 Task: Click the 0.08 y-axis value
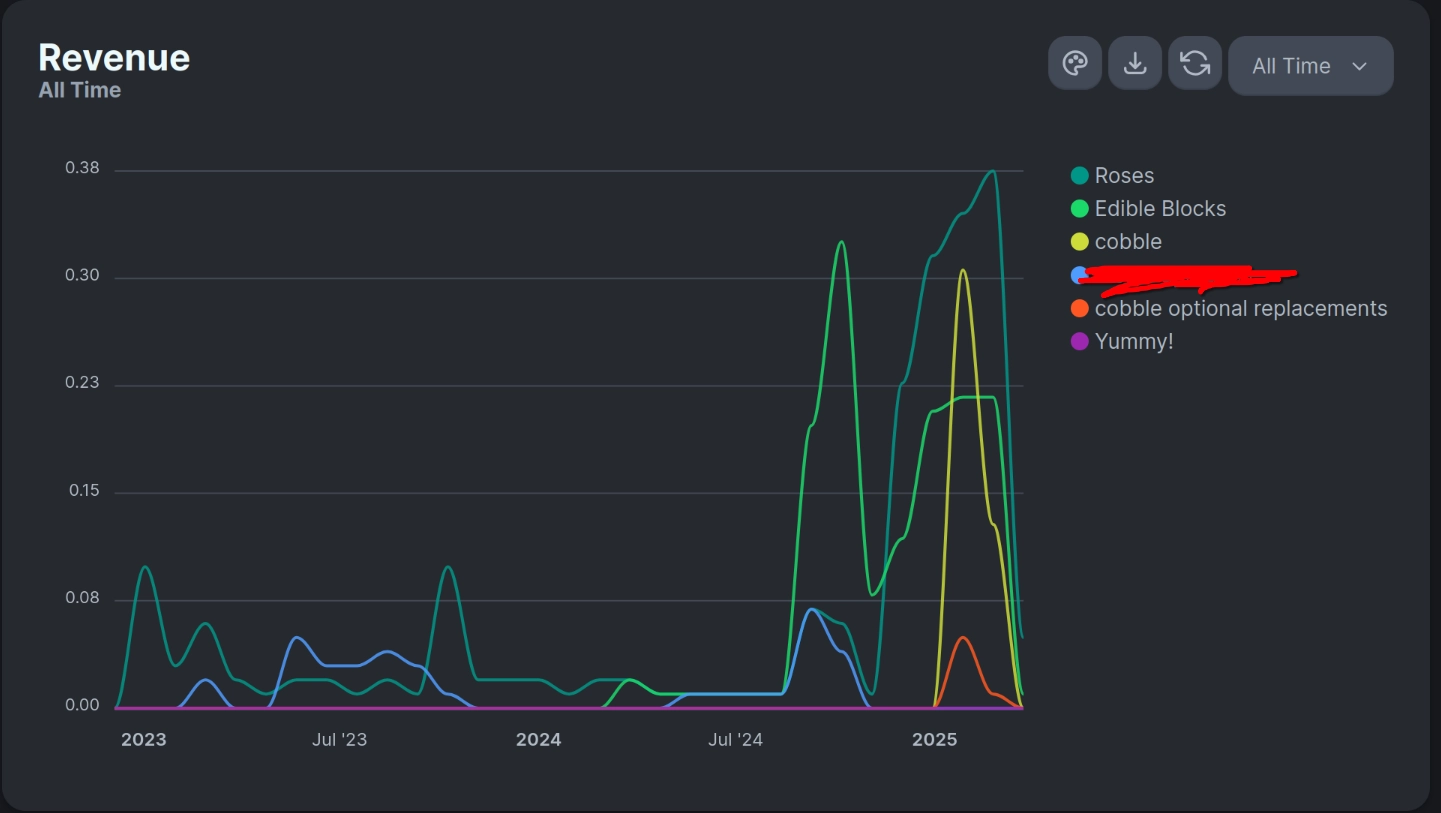pos(82,598)
